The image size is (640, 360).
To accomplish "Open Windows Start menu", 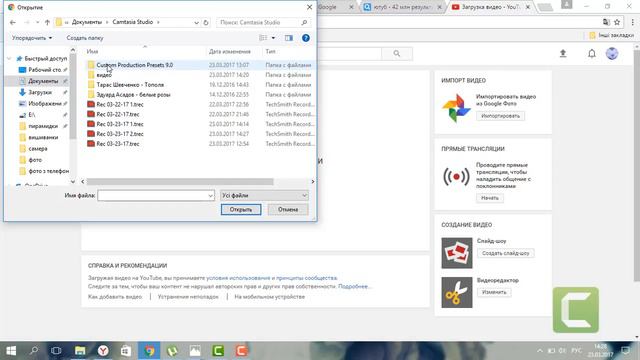I will [x=11, y=351].
